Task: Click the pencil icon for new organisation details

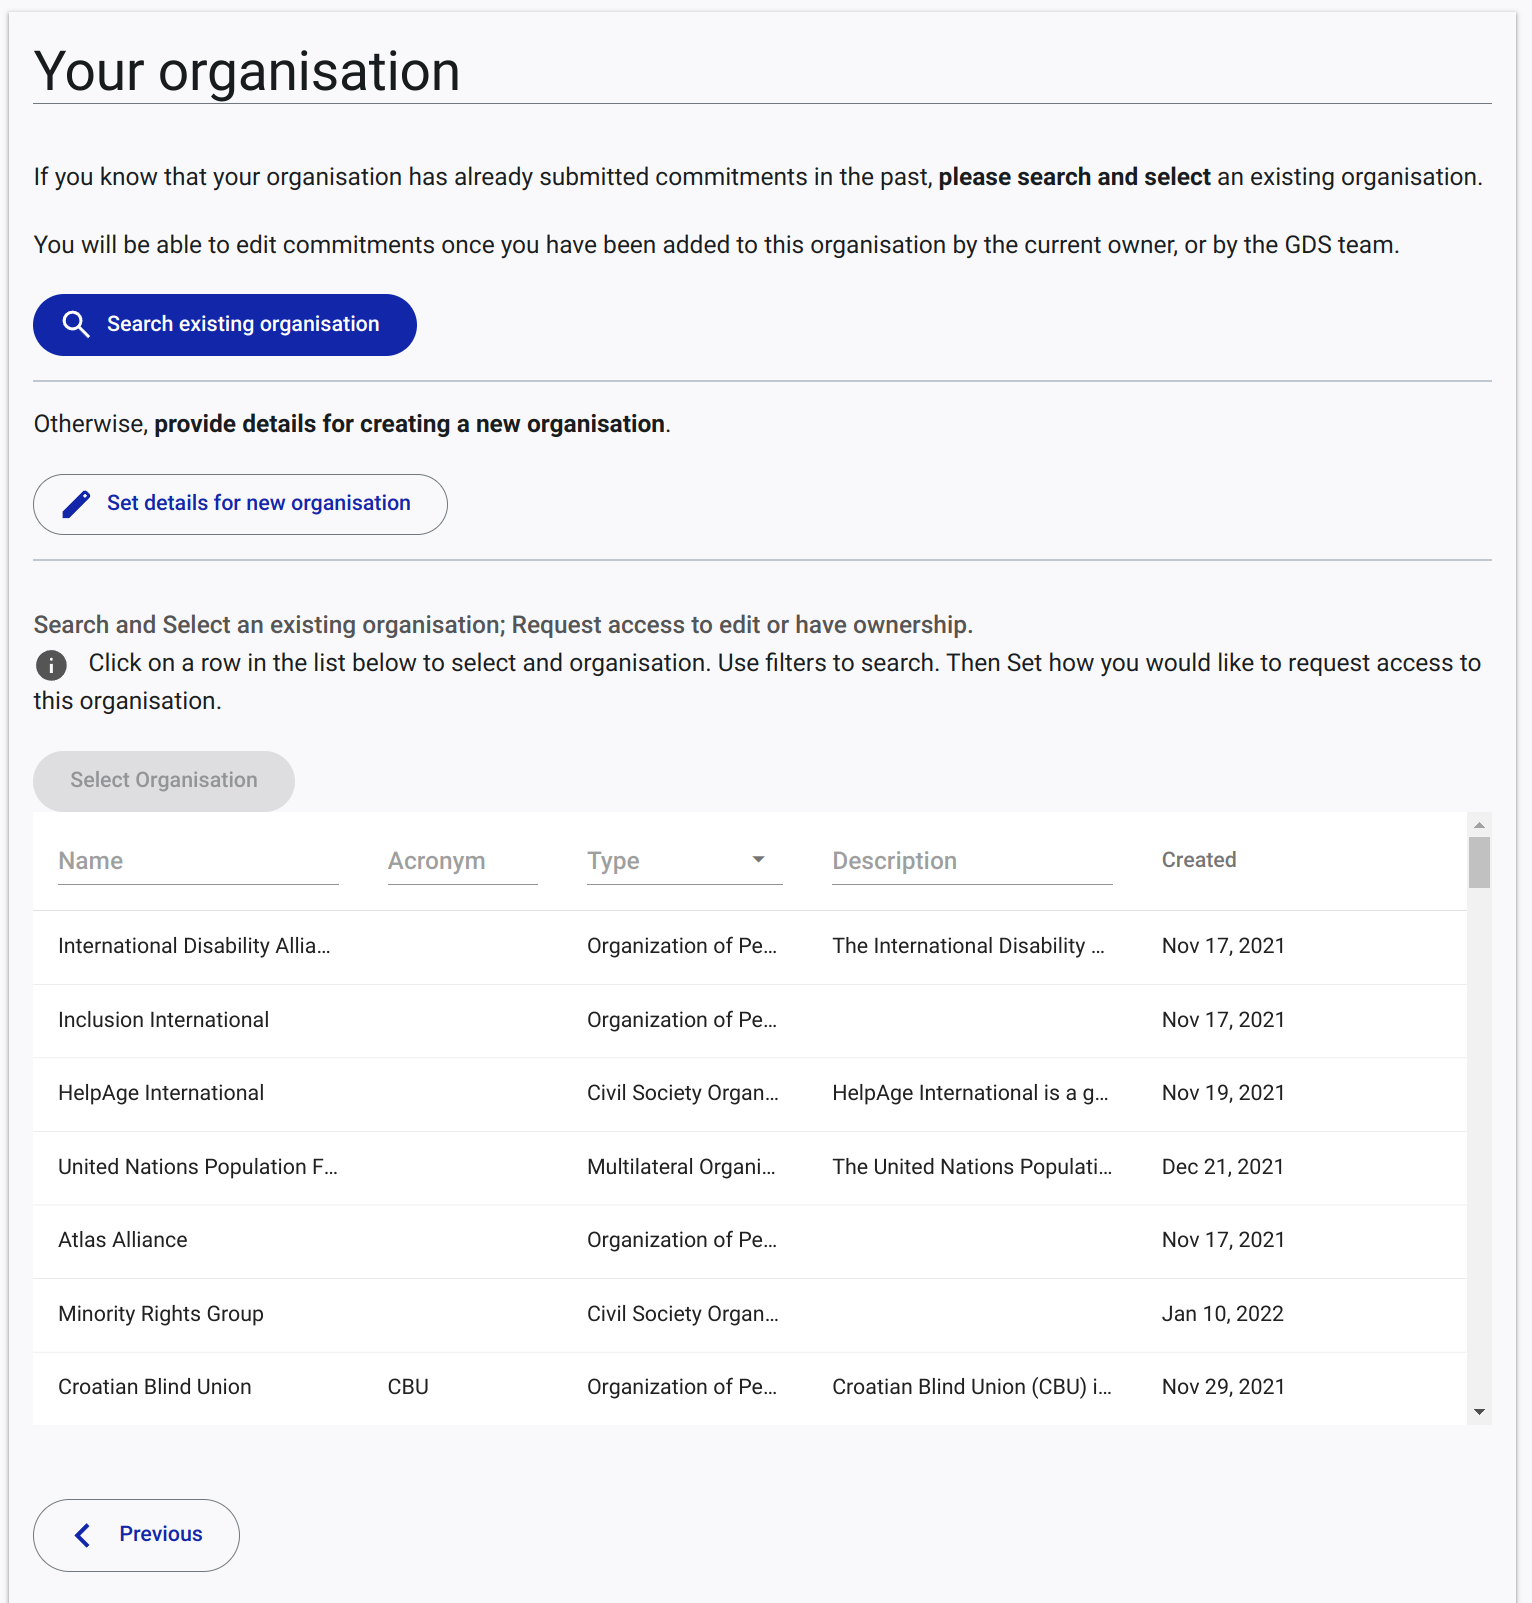Action: (x=76, y=504)
